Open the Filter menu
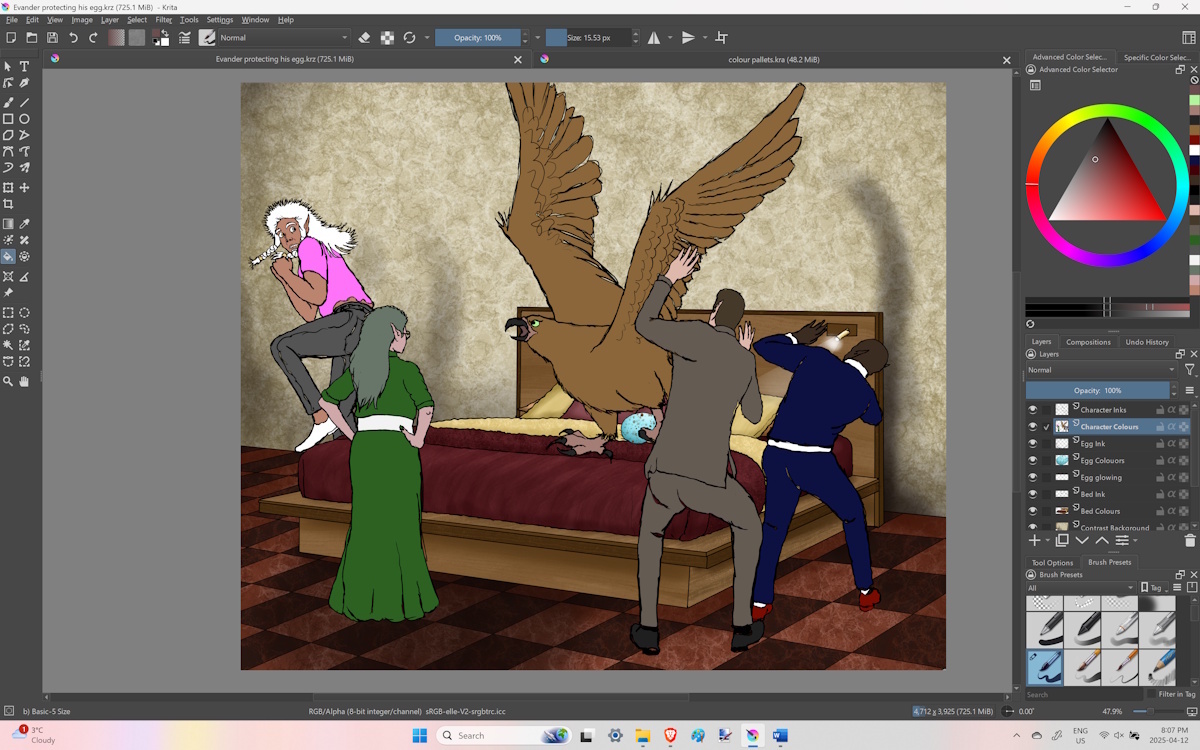 pyautogui.click(x=163, y=20)
